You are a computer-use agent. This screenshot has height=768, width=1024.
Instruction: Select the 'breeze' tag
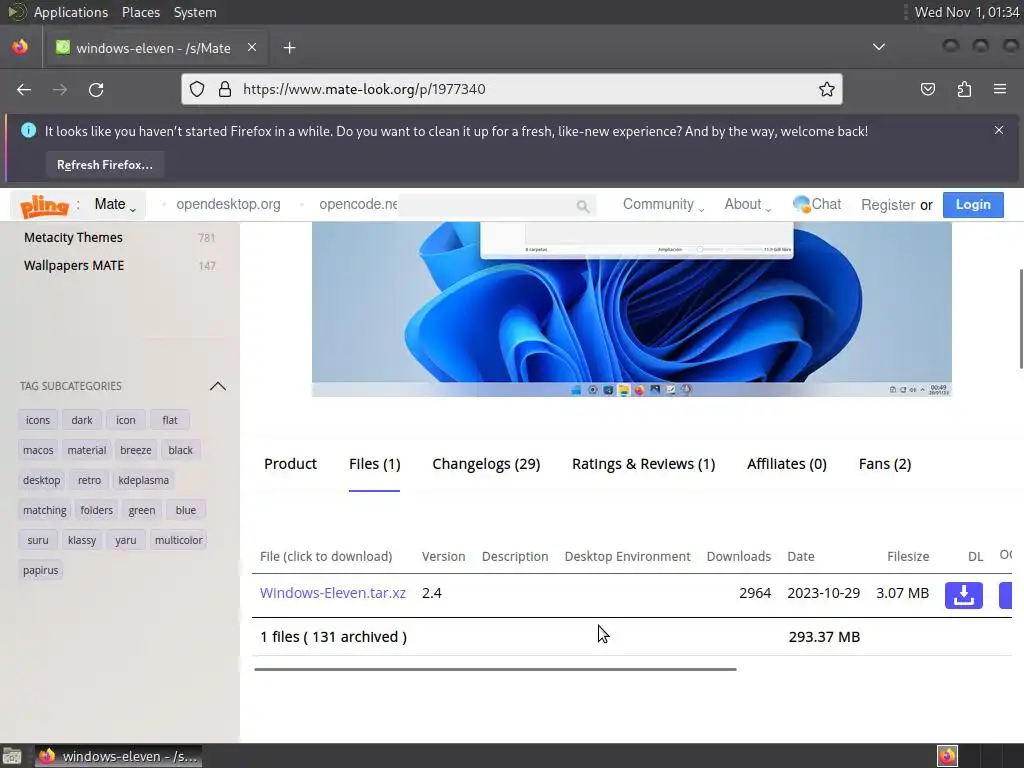pyautogui.click(x=136, y=450)
